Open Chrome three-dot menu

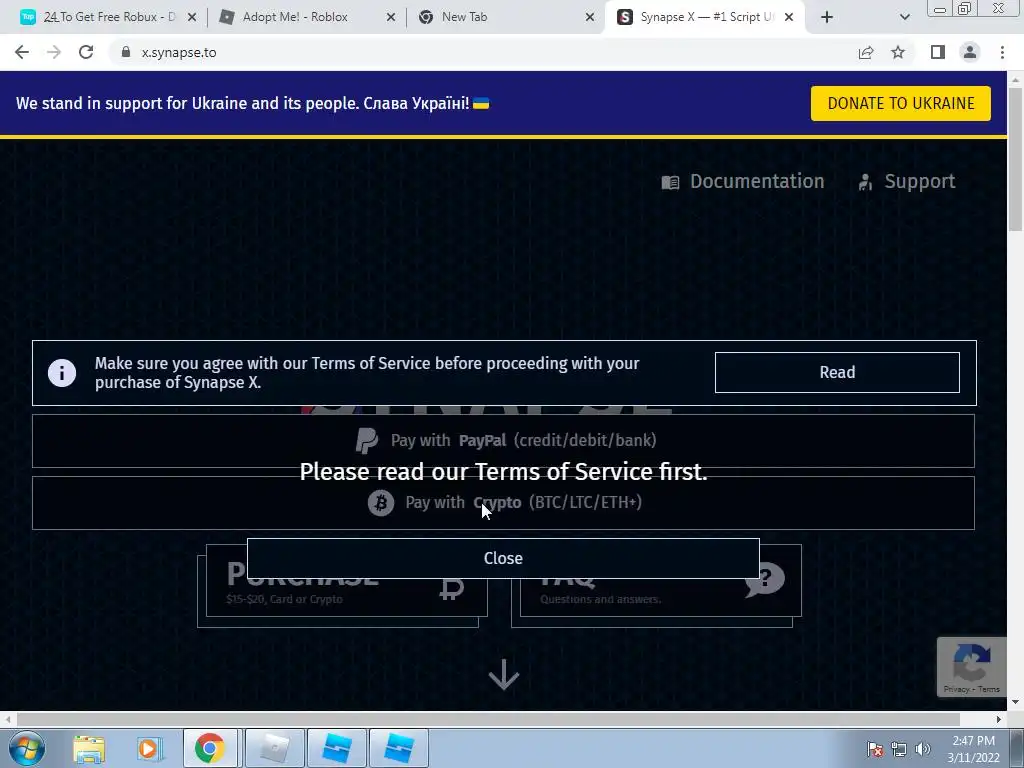click(x=1002, y=52)
